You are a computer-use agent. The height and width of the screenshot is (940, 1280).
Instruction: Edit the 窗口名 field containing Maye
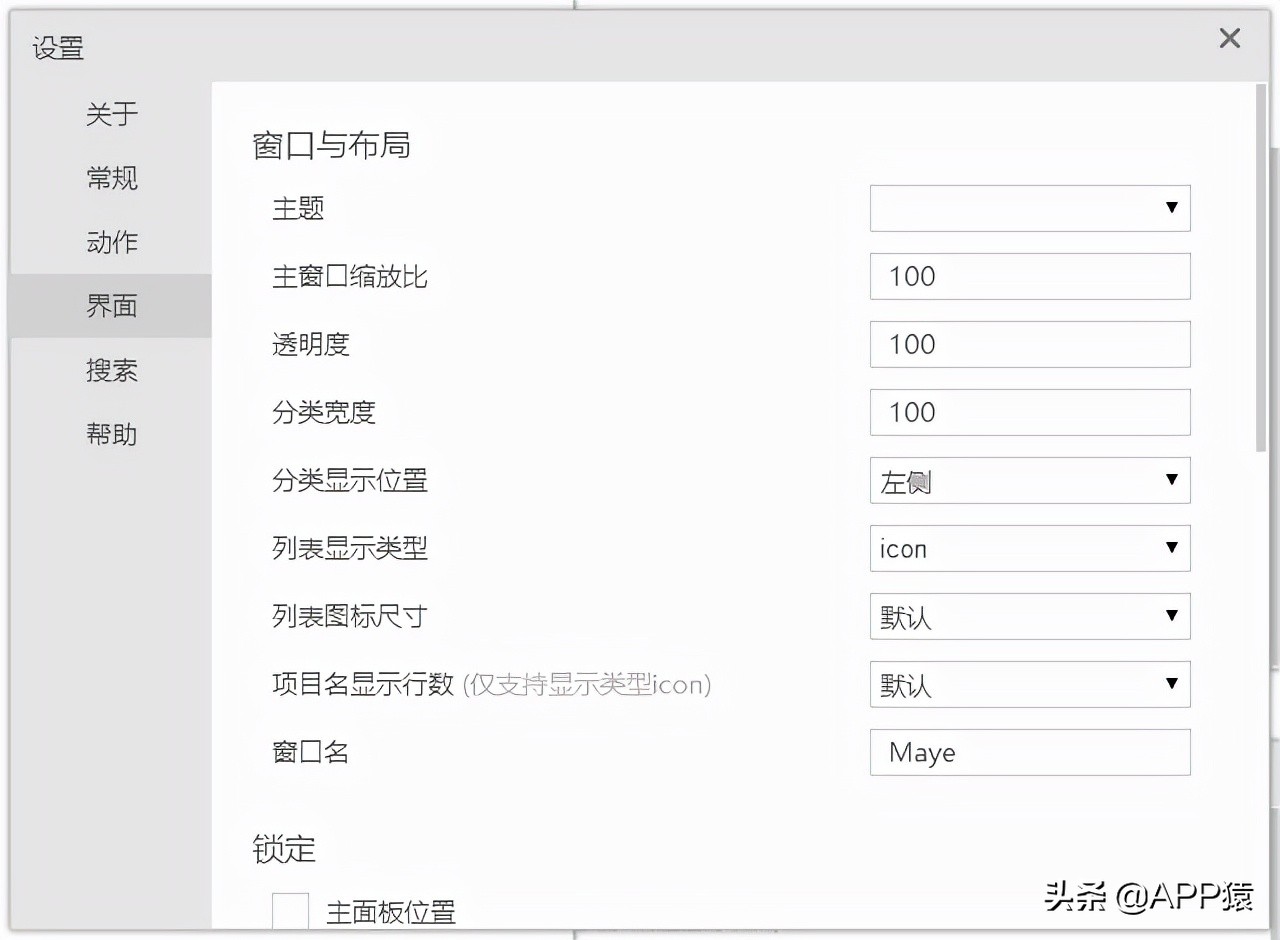click(1030, 752)
